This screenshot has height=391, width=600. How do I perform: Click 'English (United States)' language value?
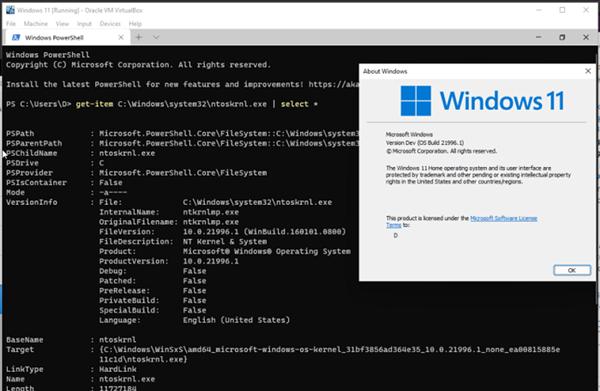236,320
